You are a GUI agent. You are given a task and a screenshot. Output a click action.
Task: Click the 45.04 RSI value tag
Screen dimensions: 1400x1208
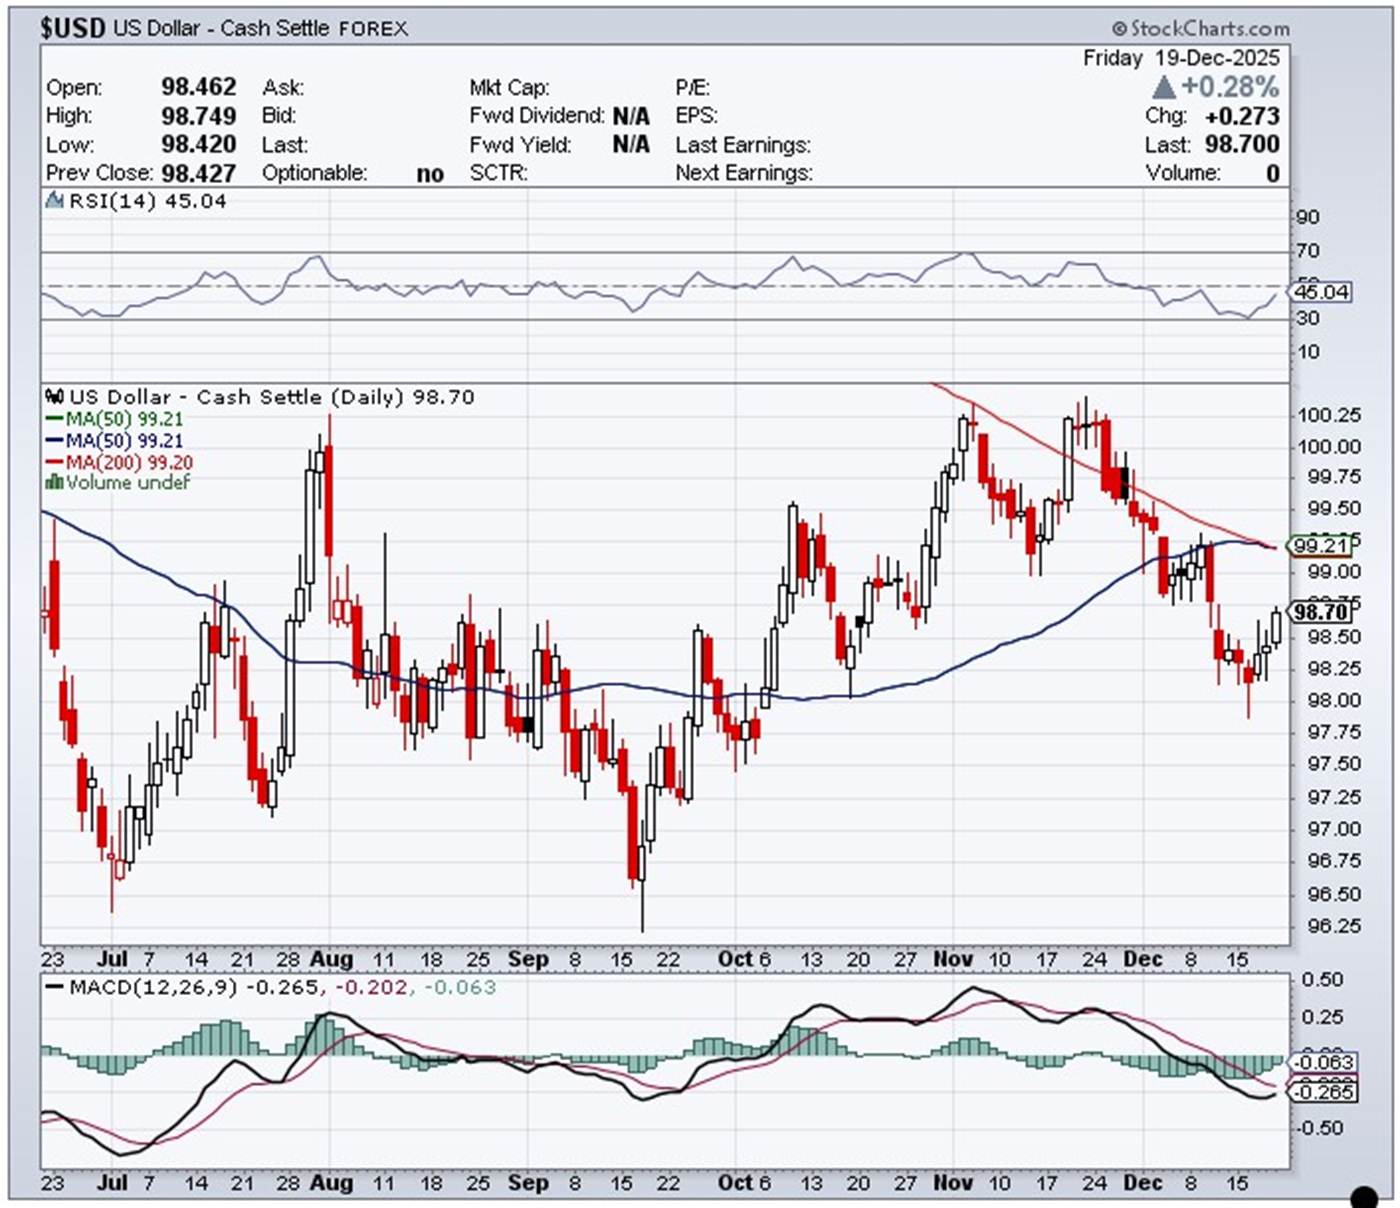pos(1321,292)
